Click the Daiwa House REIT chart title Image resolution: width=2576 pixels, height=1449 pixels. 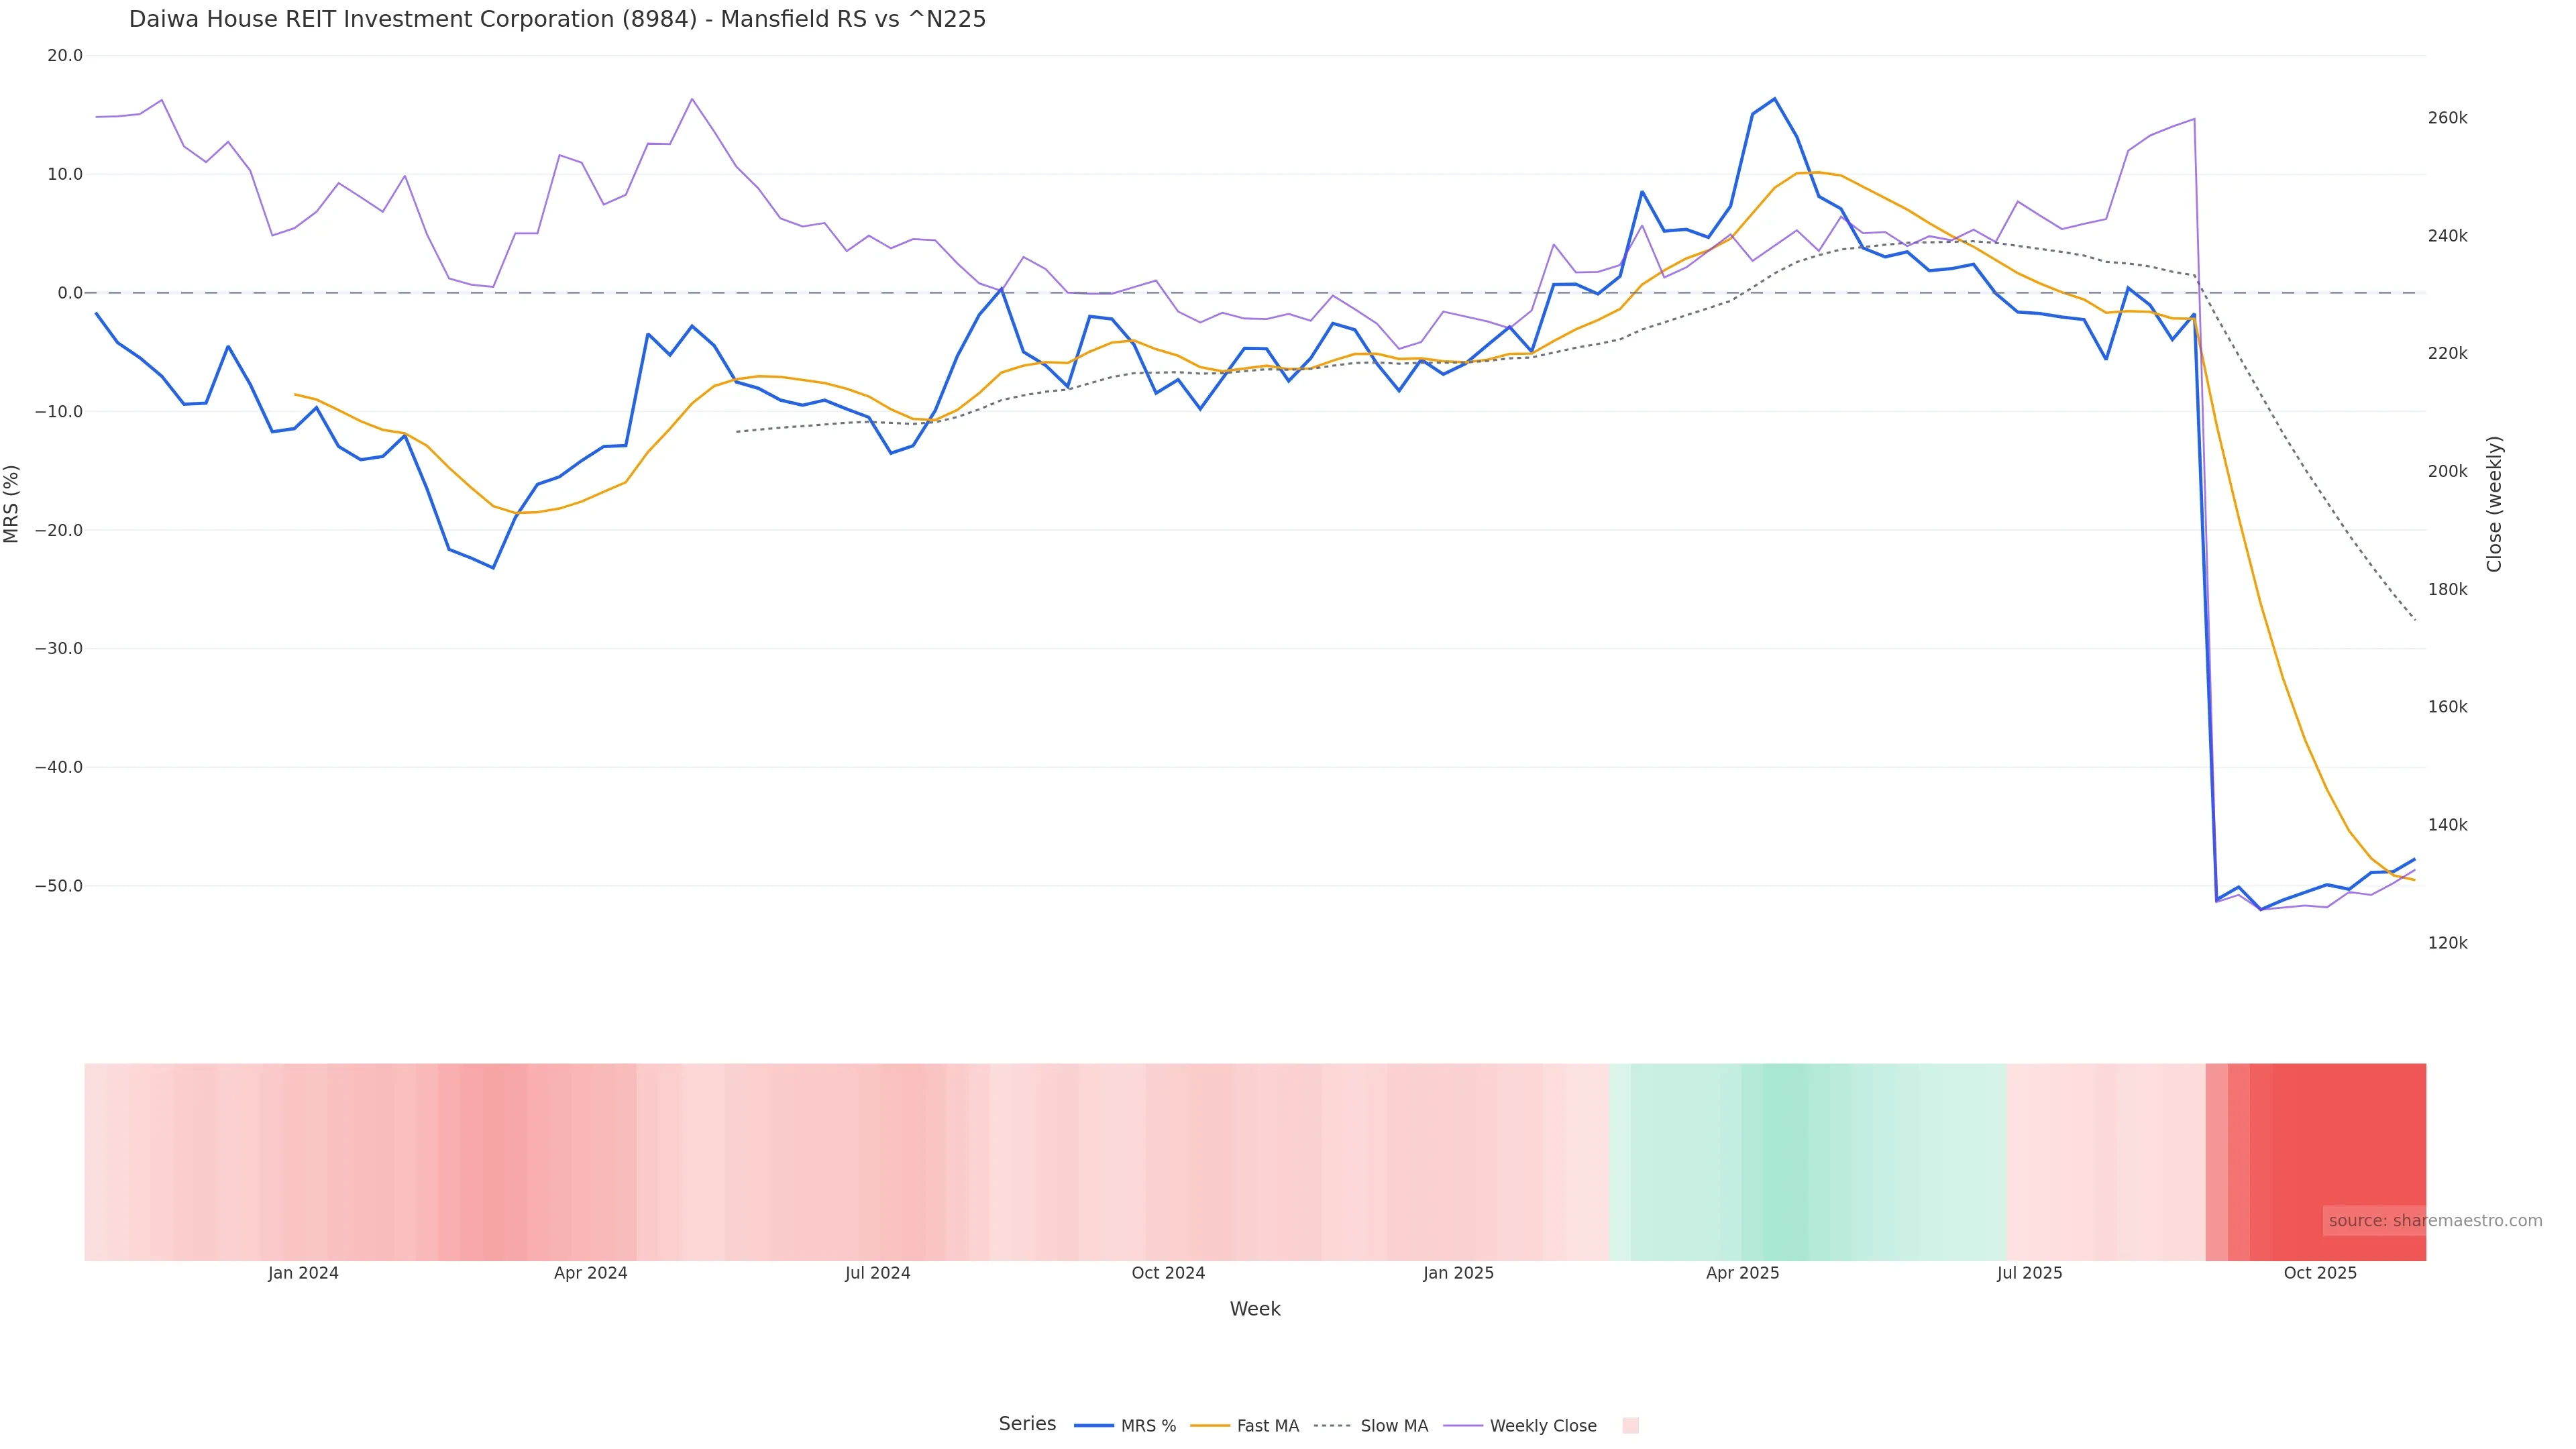point(557,20)
